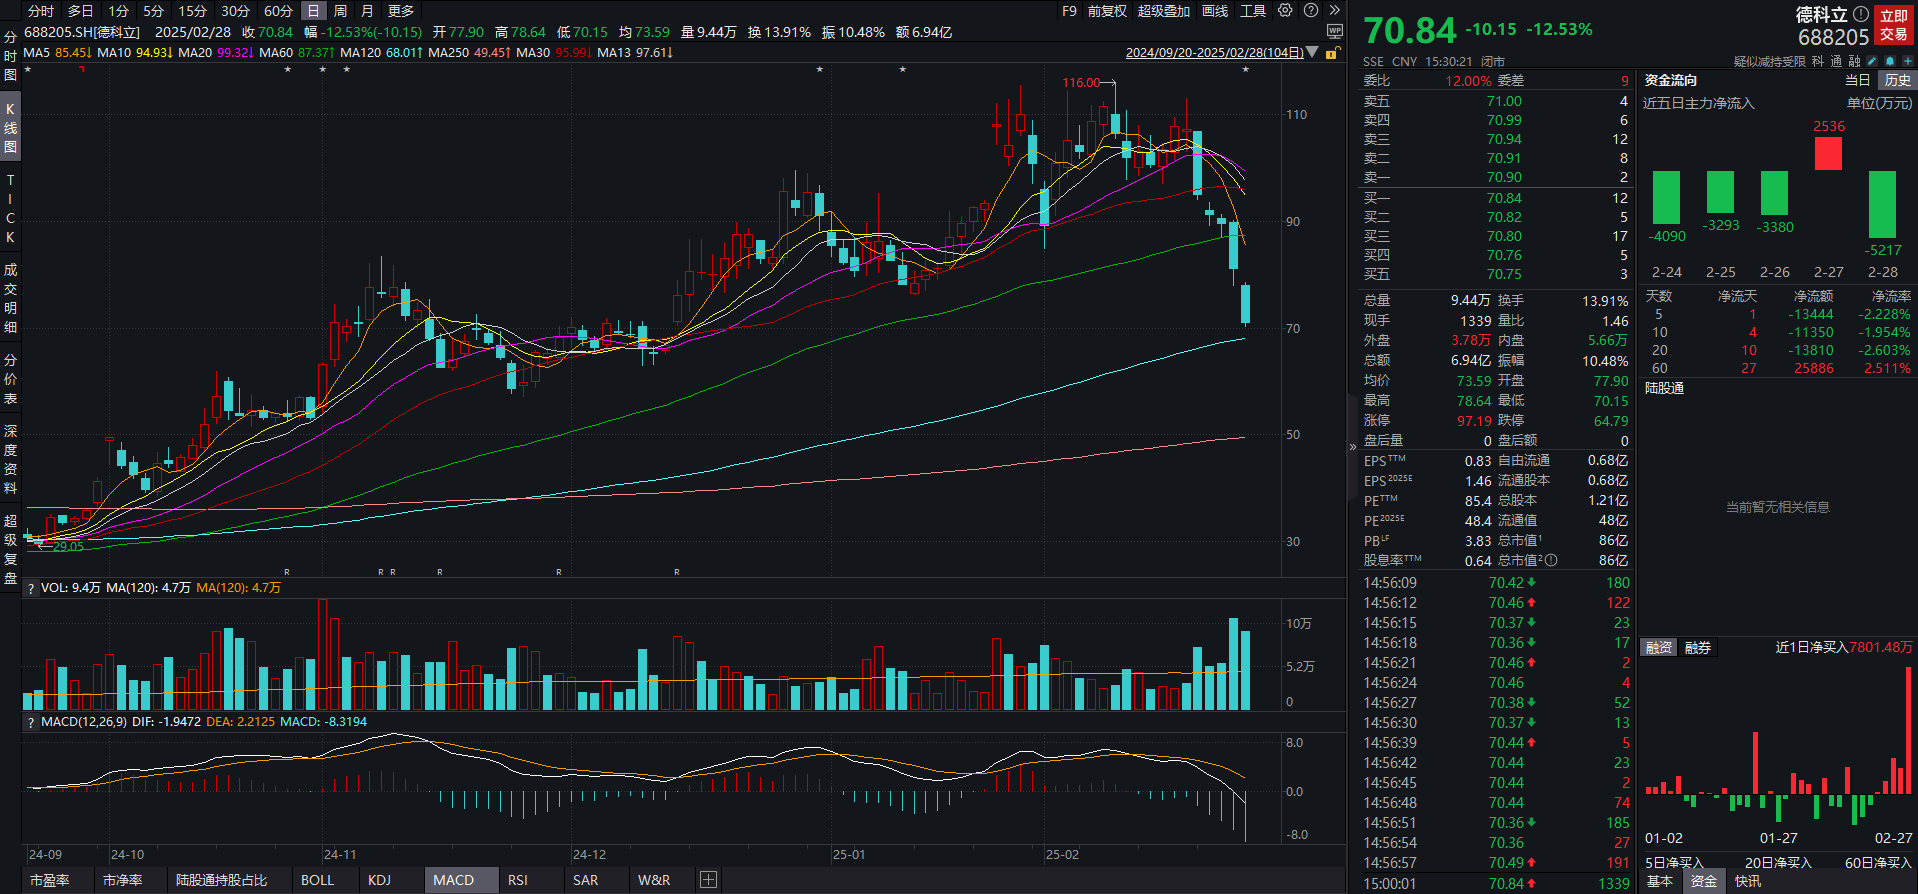
Task: Click the double-arrow expand icon at top
Action: pos(1334,11)
